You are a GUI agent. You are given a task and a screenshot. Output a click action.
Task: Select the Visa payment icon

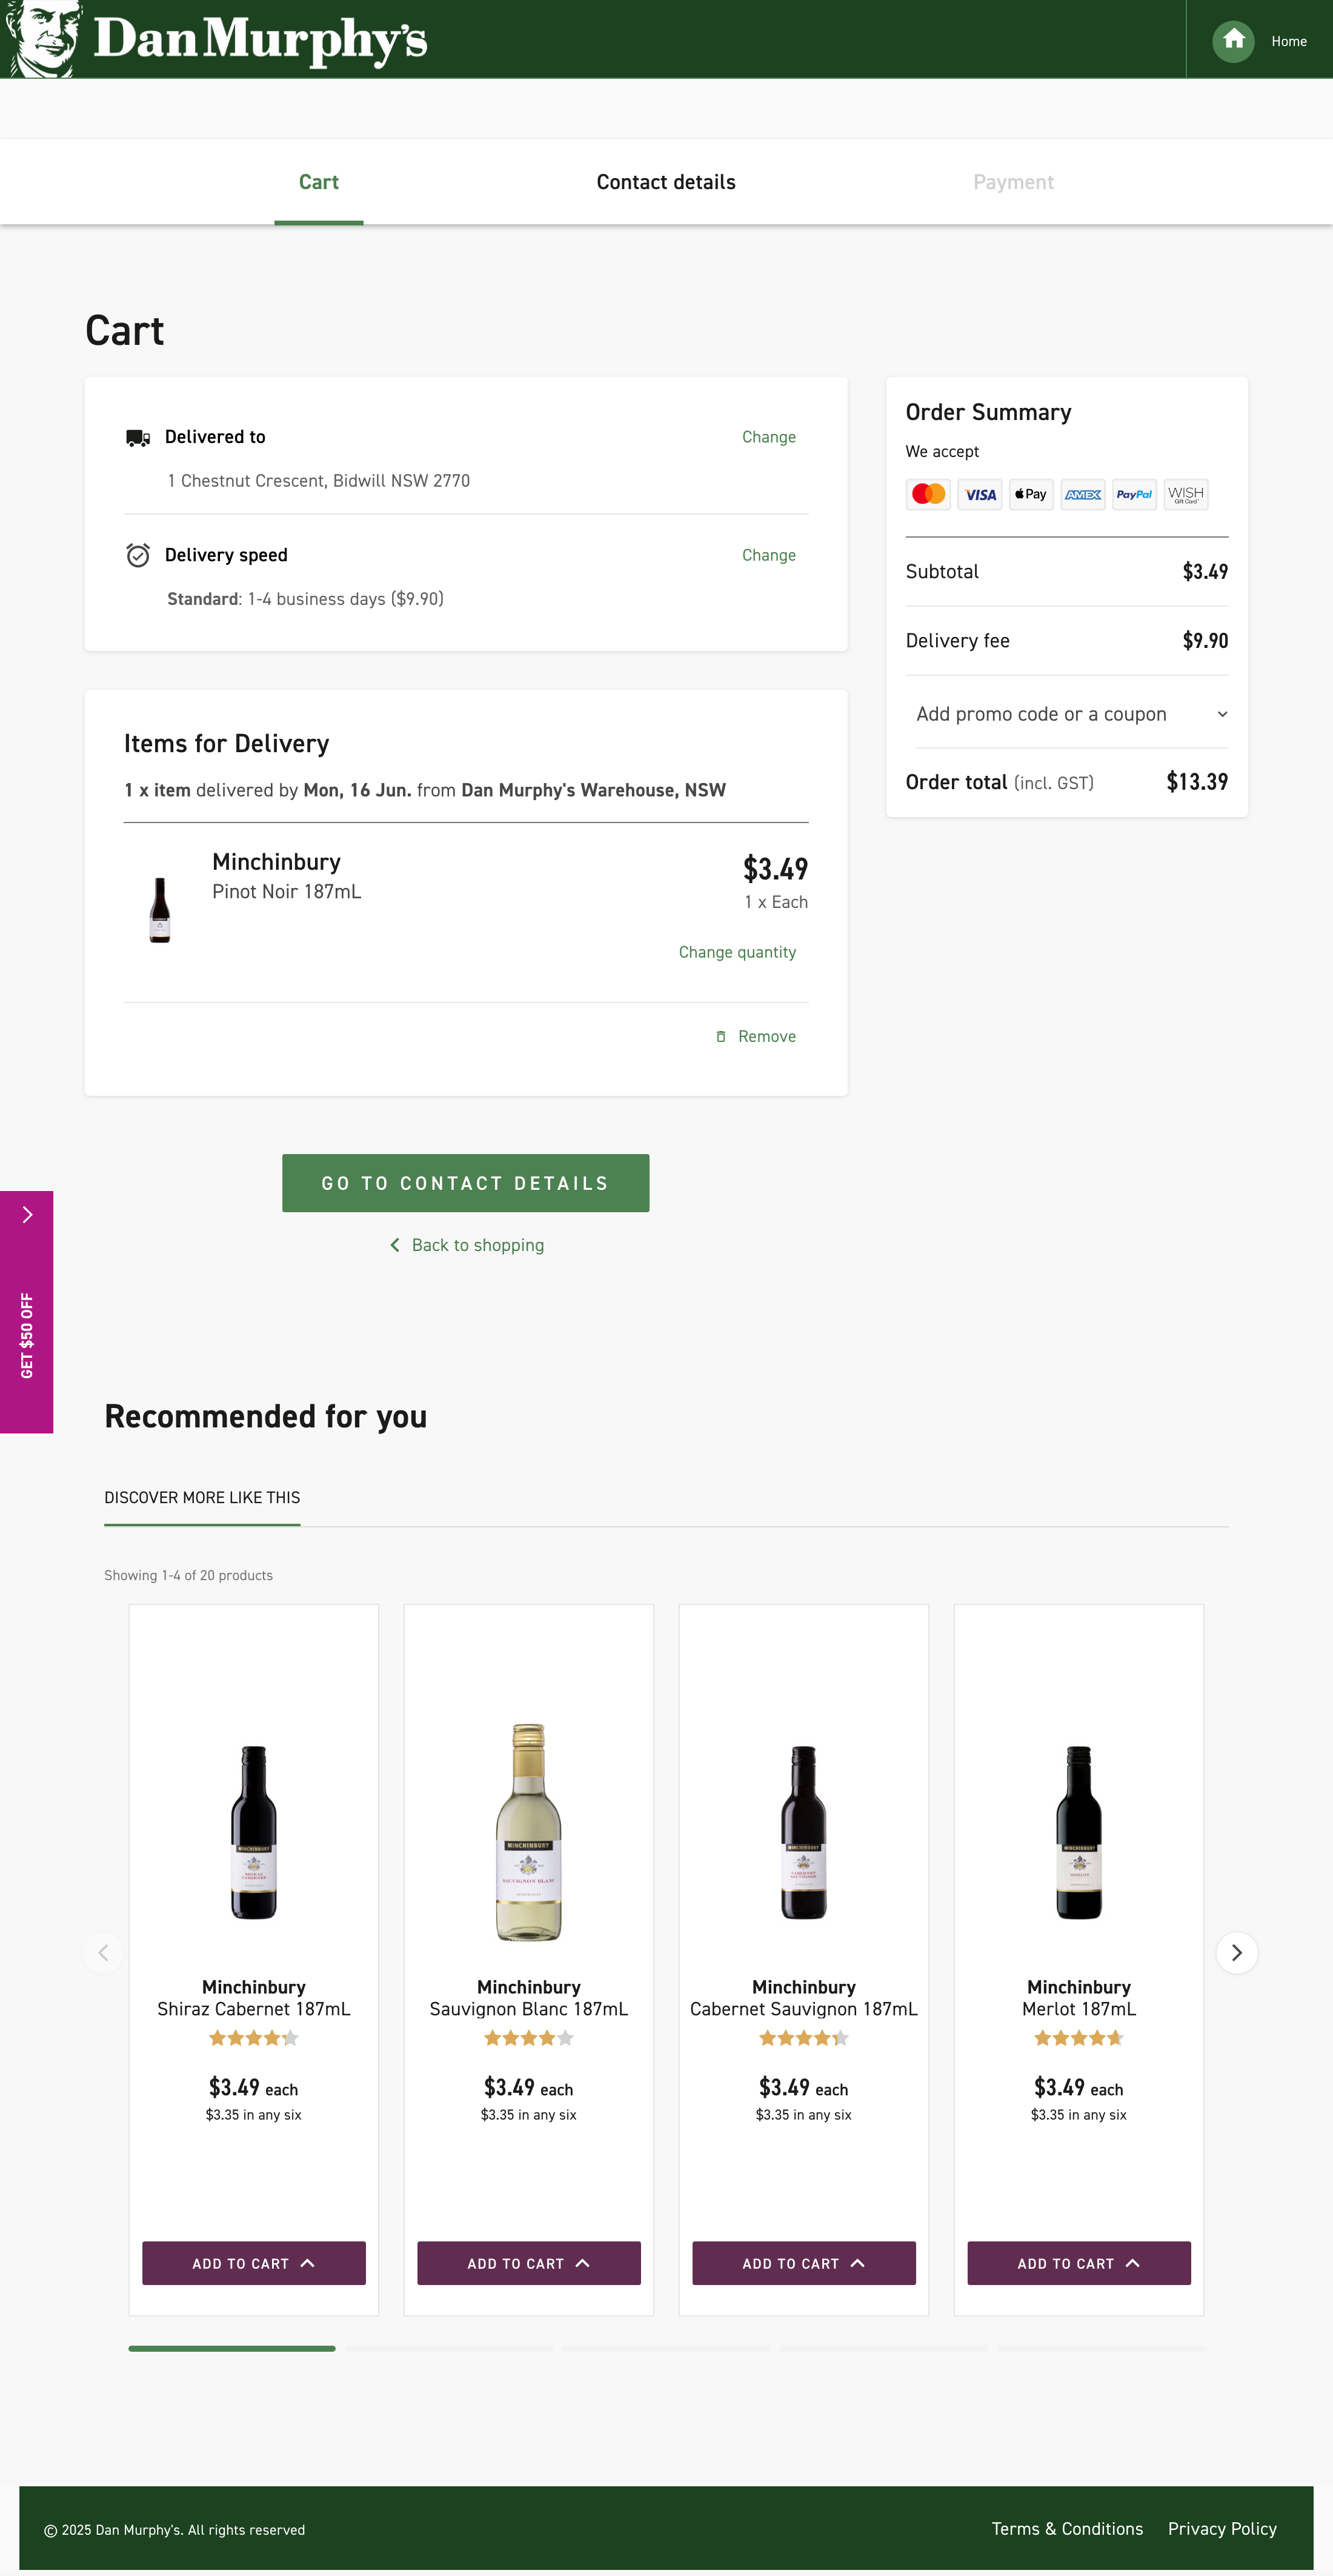click(979, 493)
